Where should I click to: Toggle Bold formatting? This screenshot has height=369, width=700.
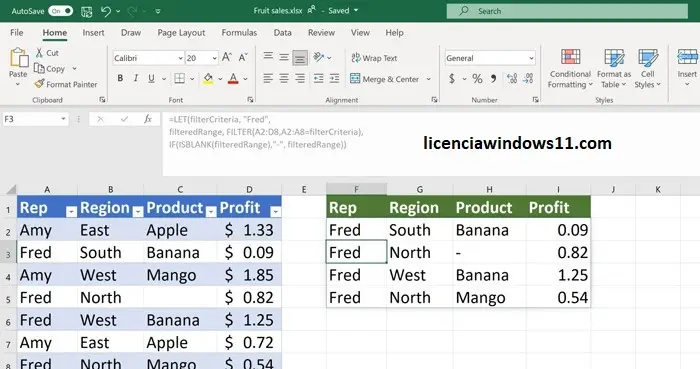120,79
